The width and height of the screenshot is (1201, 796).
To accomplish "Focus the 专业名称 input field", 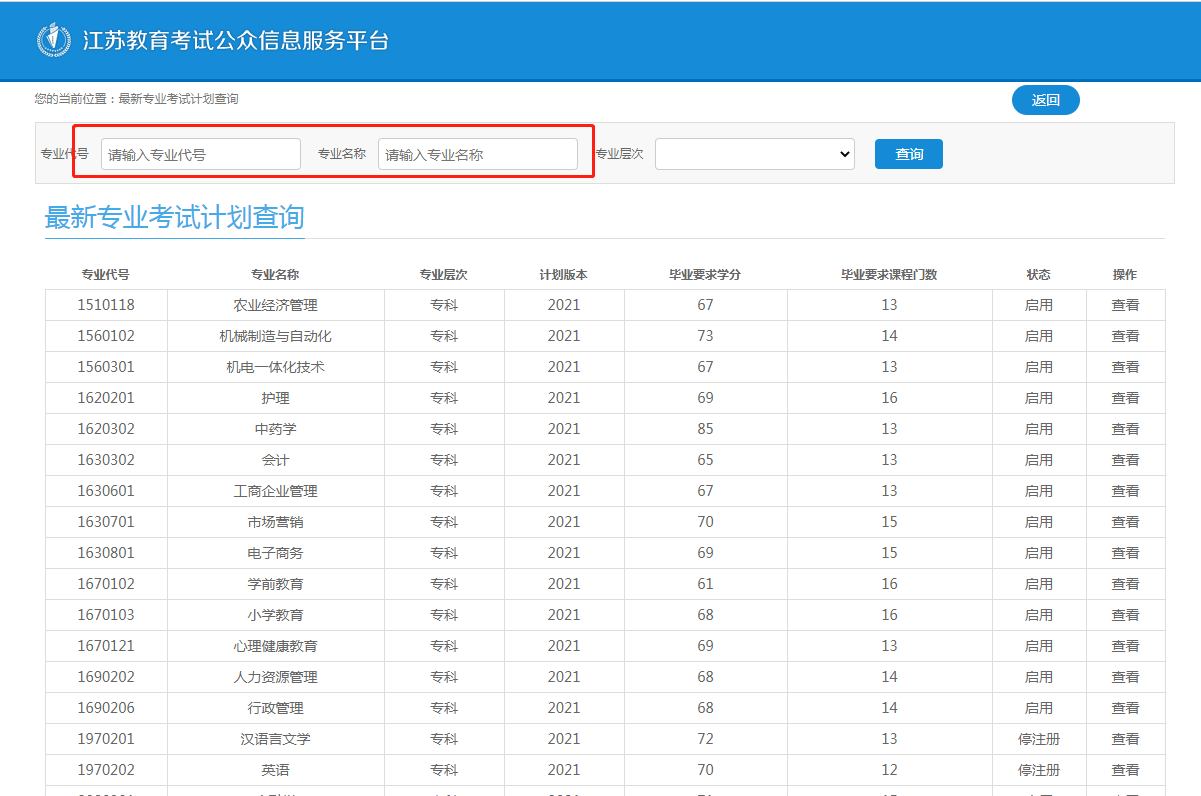I will click(x=477, y=154).
